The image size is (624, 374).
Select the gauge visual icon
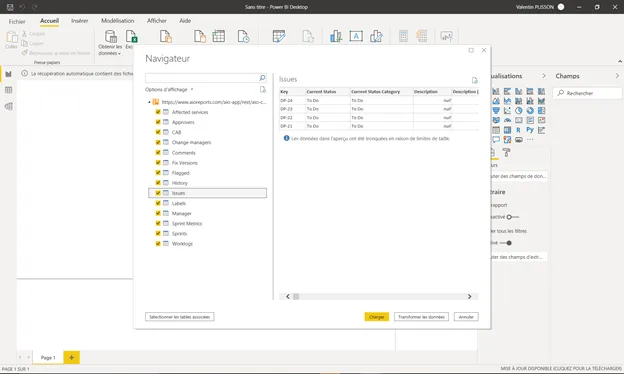point(507,120)
